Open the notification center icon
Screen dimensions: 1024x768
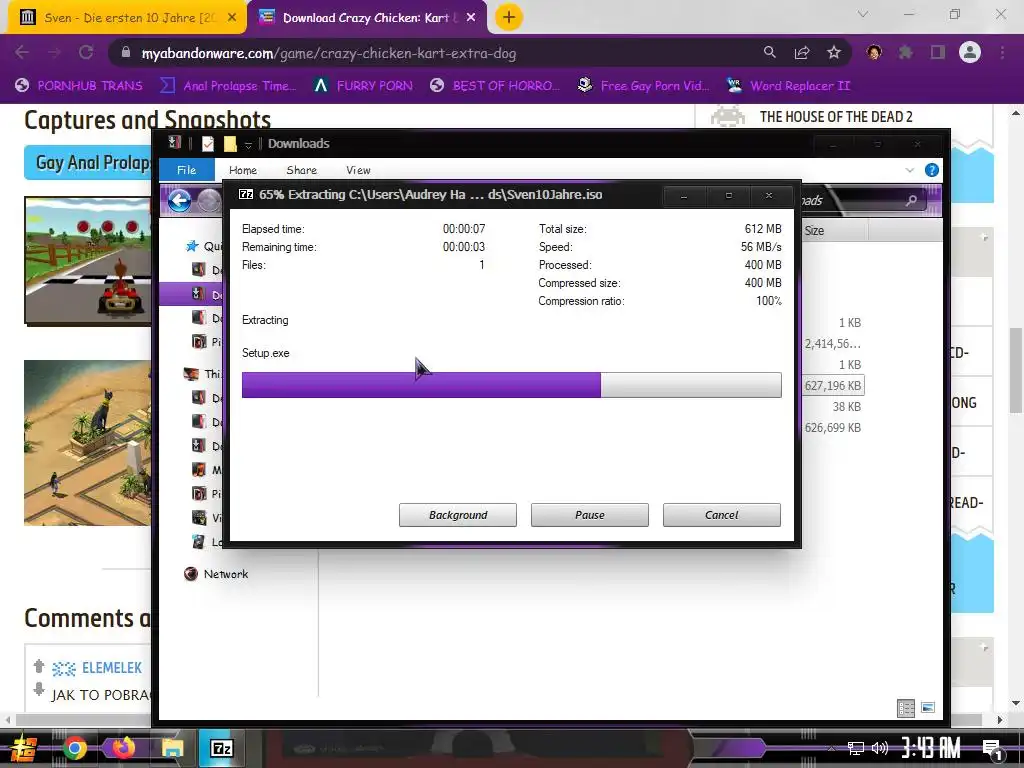click(x=992, y=750)
